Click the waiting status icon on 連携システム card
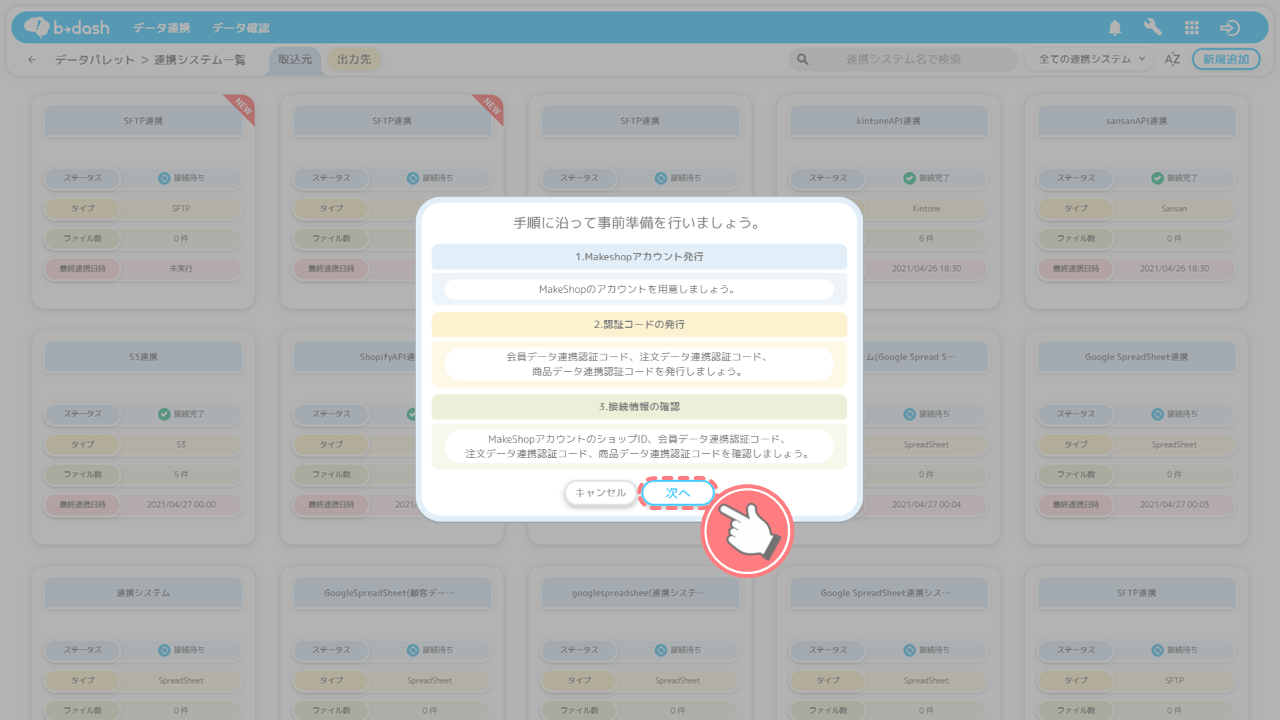 click(165, 650)
